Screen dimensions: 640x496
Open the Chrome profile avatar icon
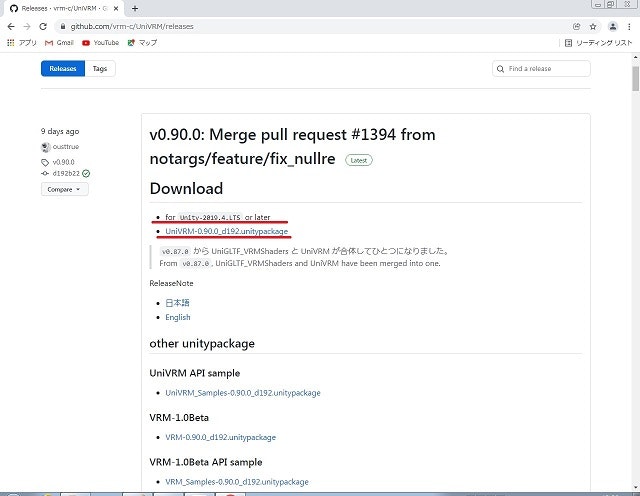coord(613,27)
